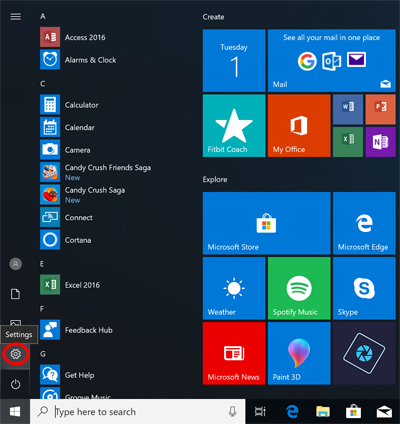Launch the Camera app
This screenshot has height=424, width=400.
pyautogui.click(x=65, y=150)
